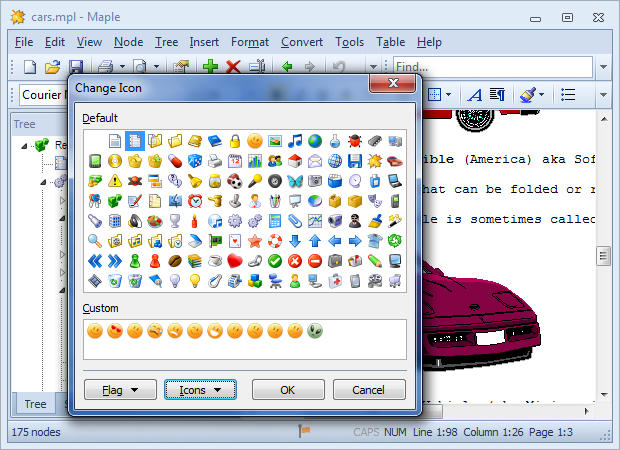Close the Change Icon dialog with X
This screenshot has height=450, width=620.
click(393, 83)
